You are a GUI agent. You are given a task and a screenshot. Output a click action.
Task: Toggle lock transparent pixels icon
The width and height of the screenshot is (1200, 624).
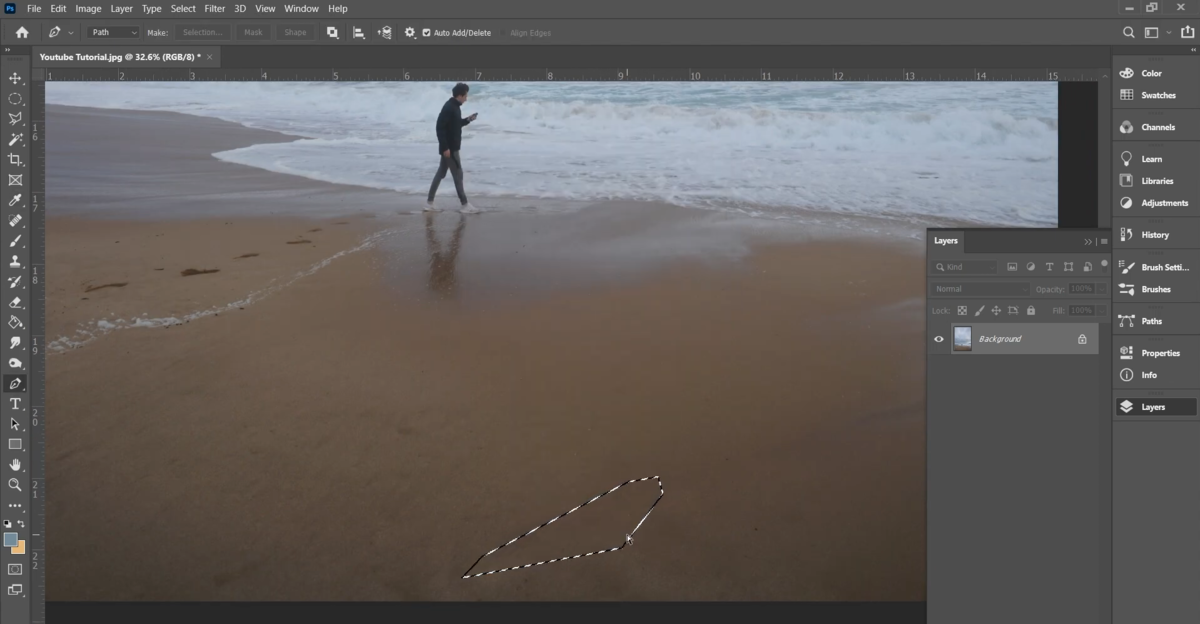(962, 311)
